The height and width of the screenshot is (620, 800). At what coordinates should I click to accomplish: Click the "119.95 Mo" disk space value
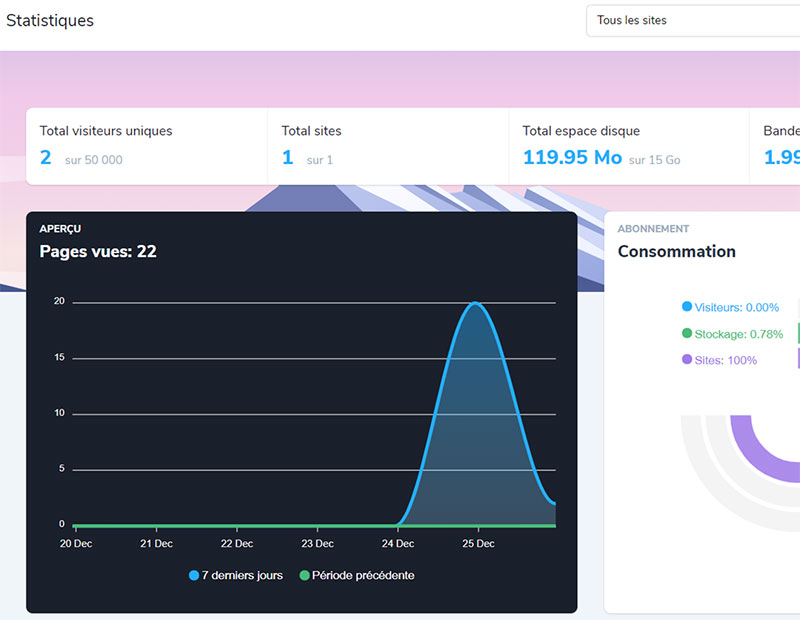572,158
